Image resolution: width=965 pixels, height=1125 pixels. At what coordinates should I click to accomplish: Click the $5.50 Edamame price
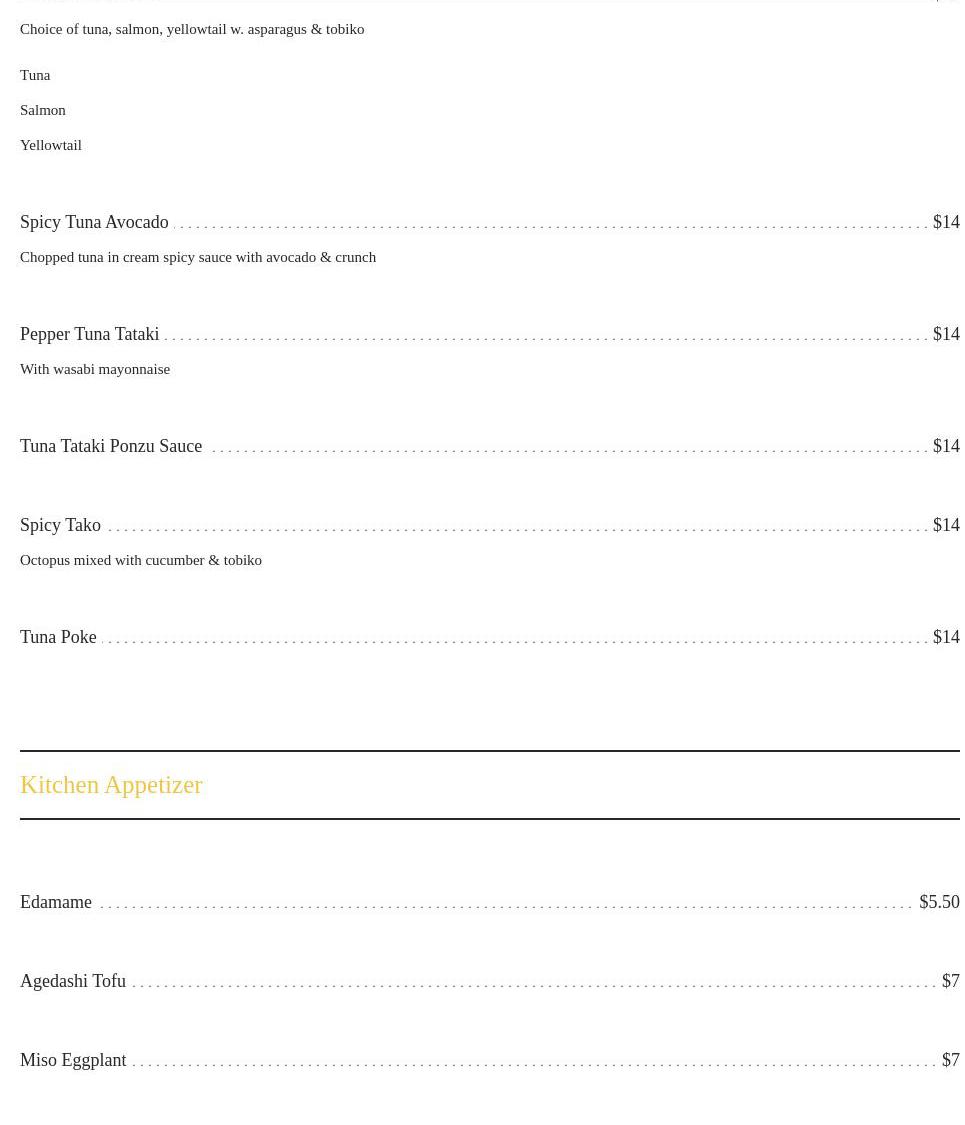(938, 902)
